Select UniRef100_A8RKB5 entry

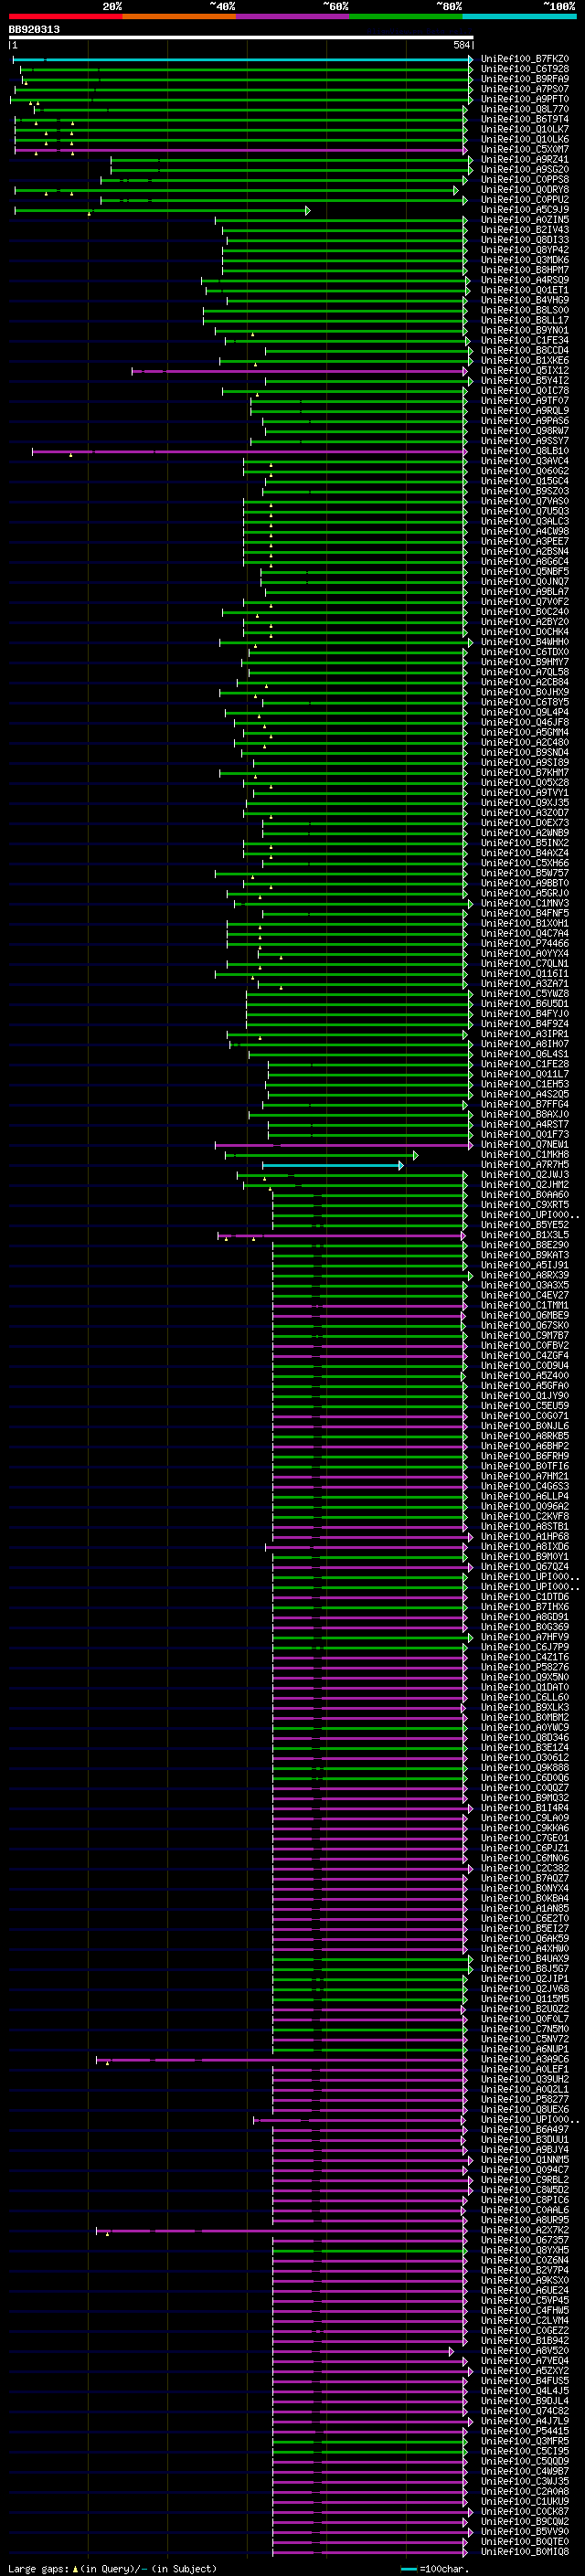tap(525, 1435)
